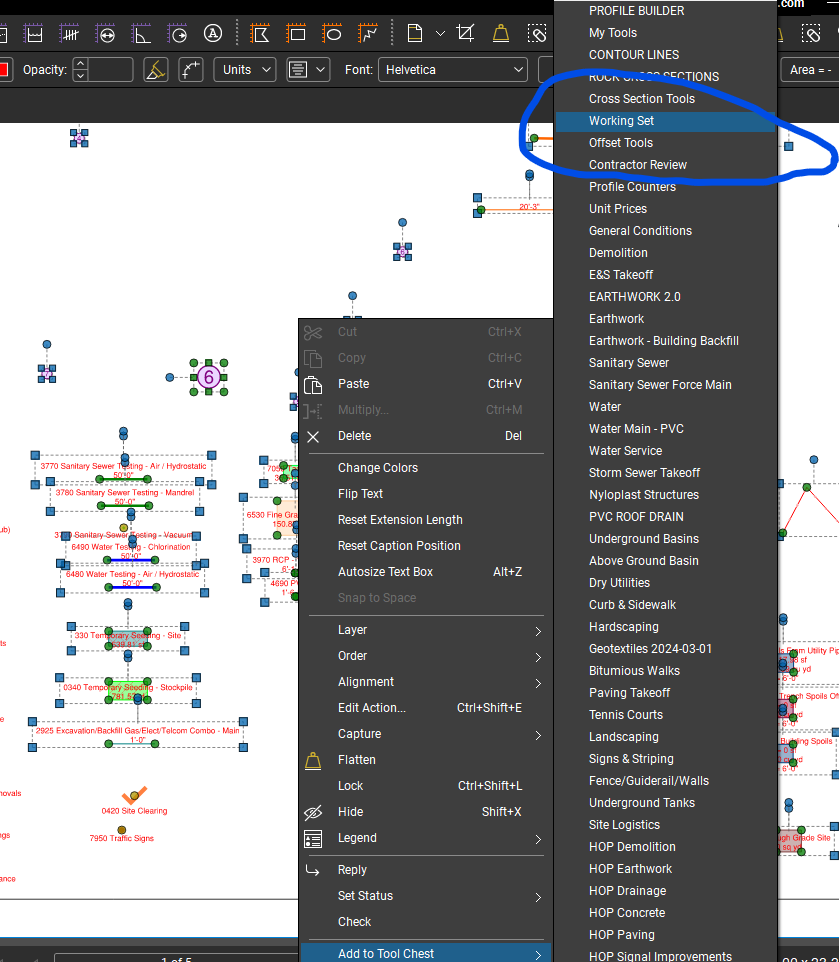Choose HOP Demolition tool set

click(x=666, y=847)
